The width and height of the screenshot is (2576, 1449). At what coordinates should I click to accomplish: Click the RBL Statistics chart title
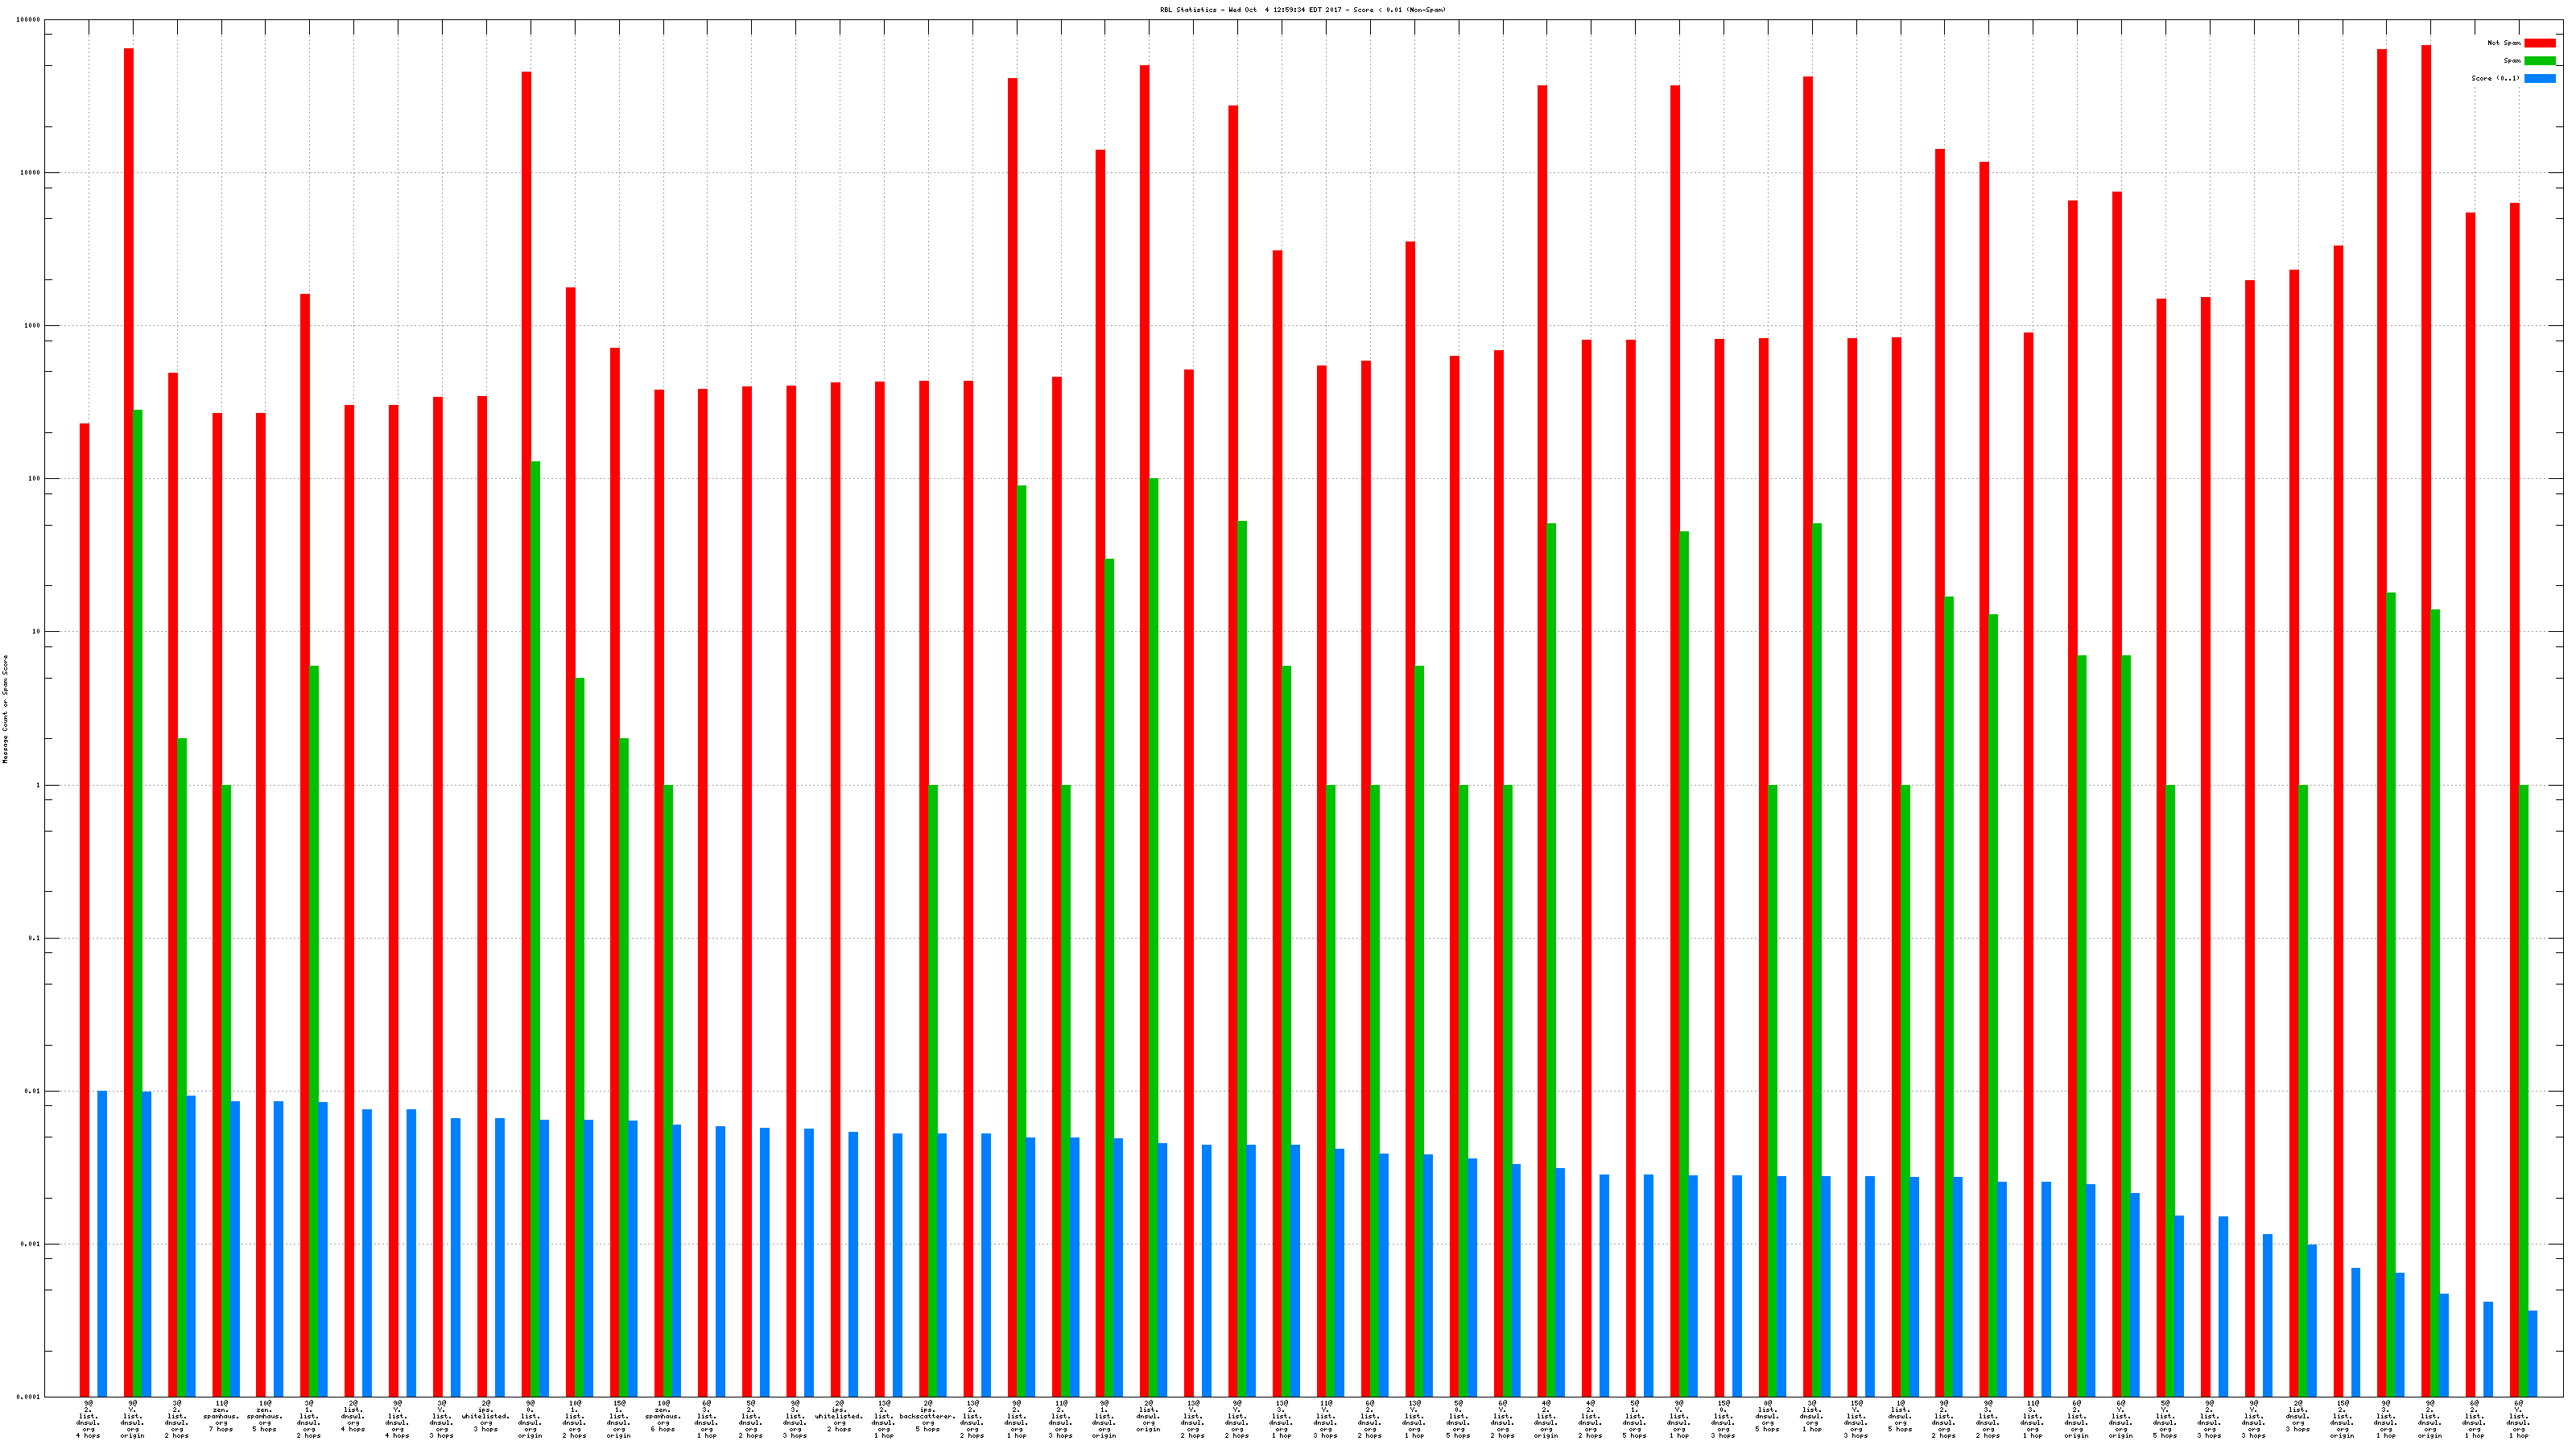click(x=1302, y=10)
